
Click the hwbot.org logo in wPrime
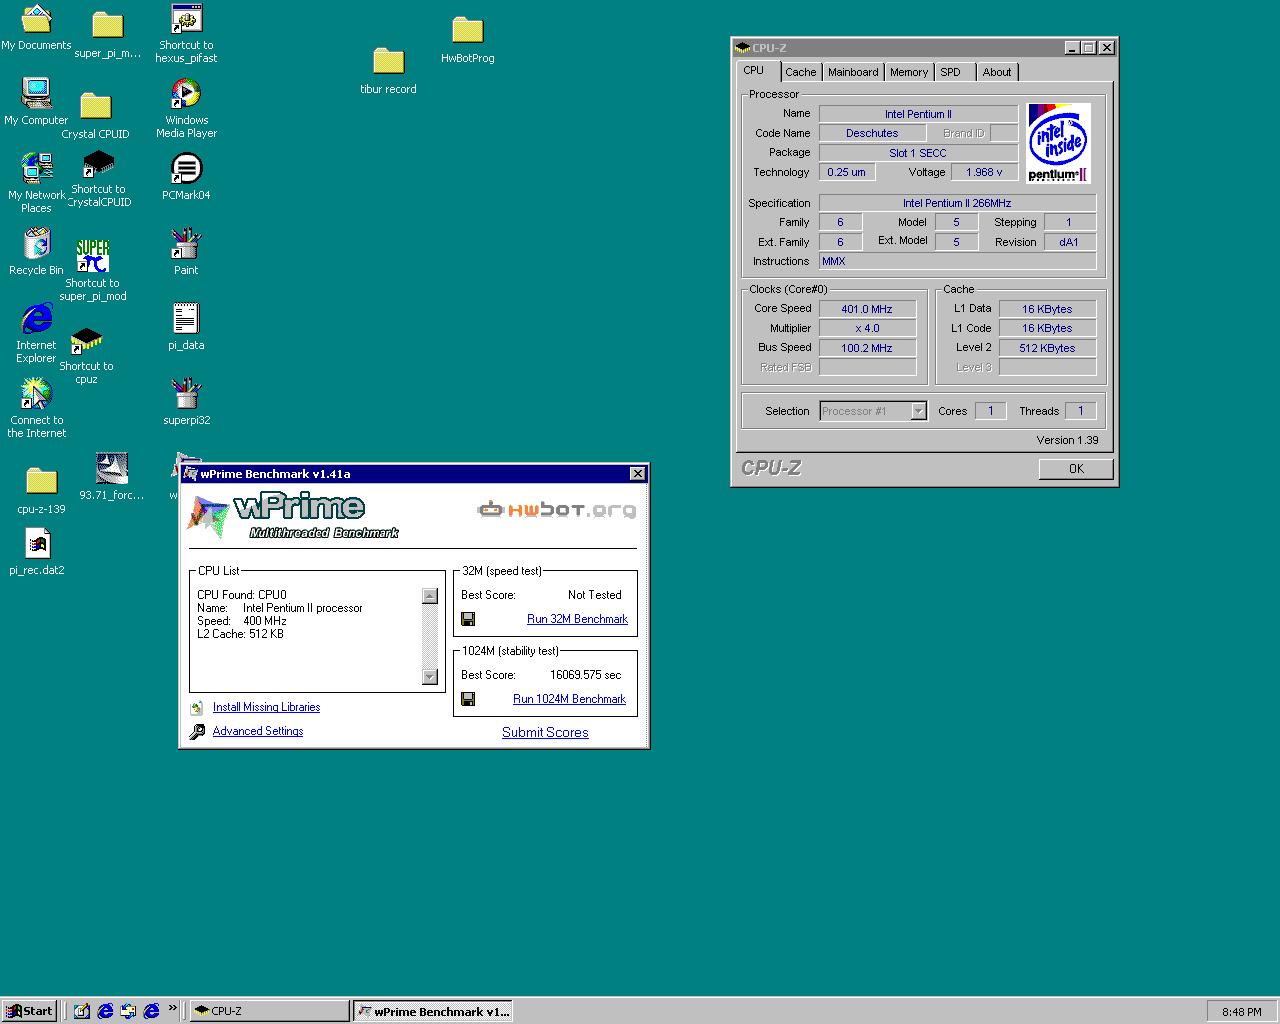point(556,510)
